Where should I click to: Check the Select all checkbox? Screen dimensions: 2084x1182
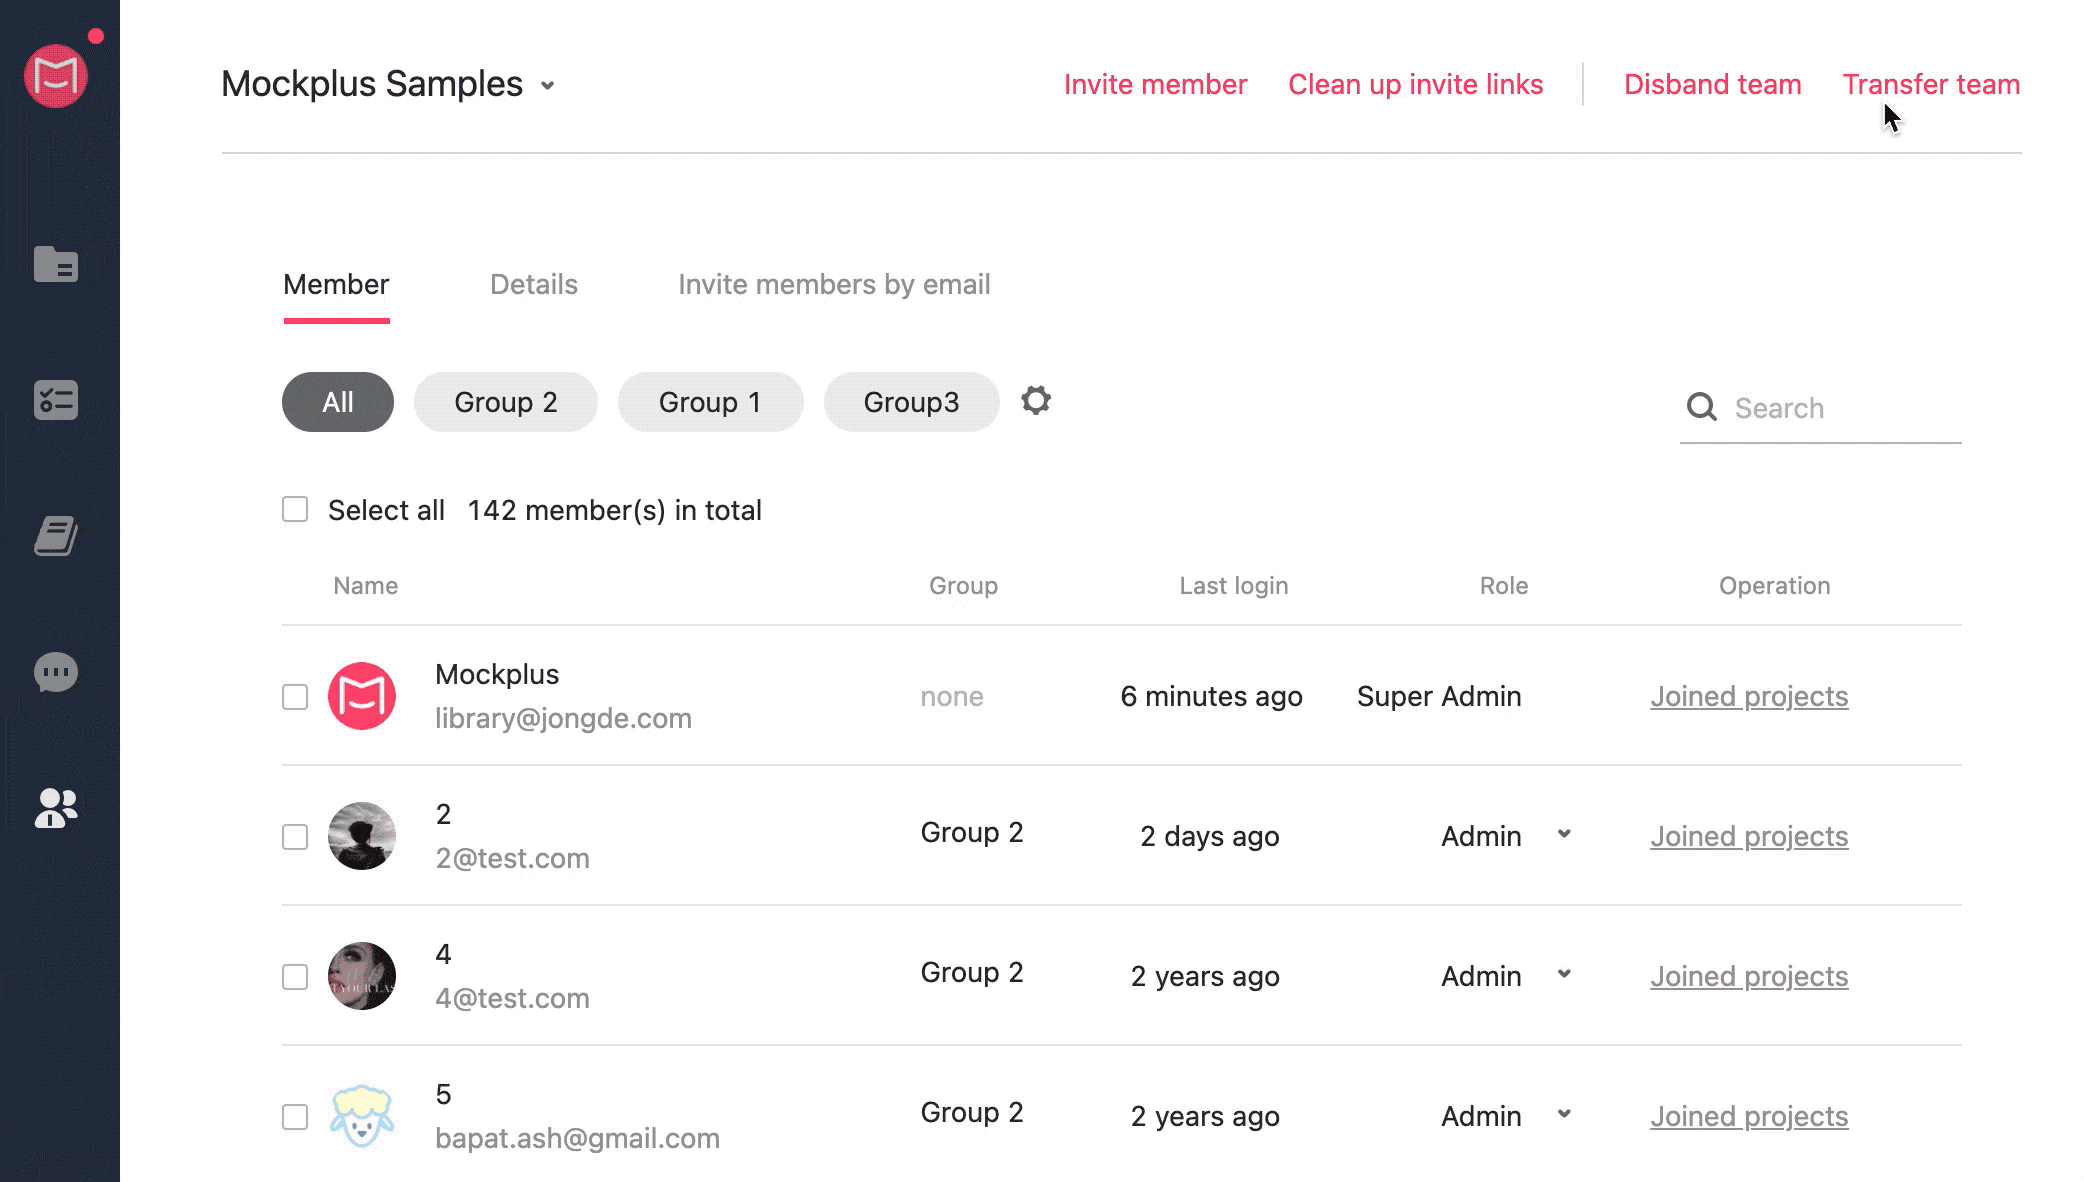[295, 509]
